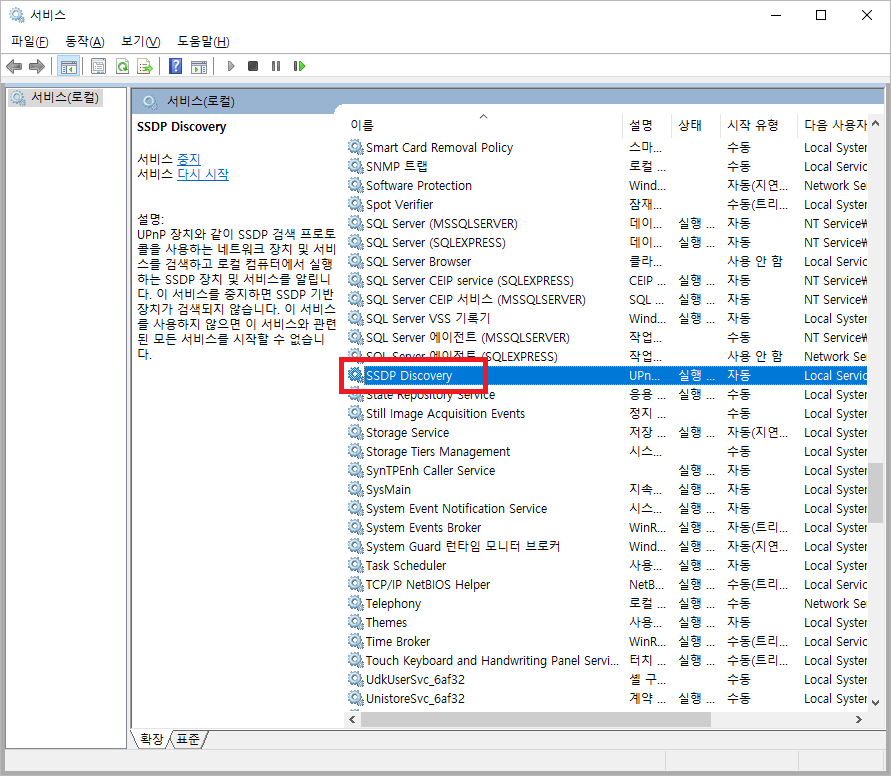Click gear icon of SQL Server Browser row
The width and height of the screenshot is (891, 776).
coord(356,261)
